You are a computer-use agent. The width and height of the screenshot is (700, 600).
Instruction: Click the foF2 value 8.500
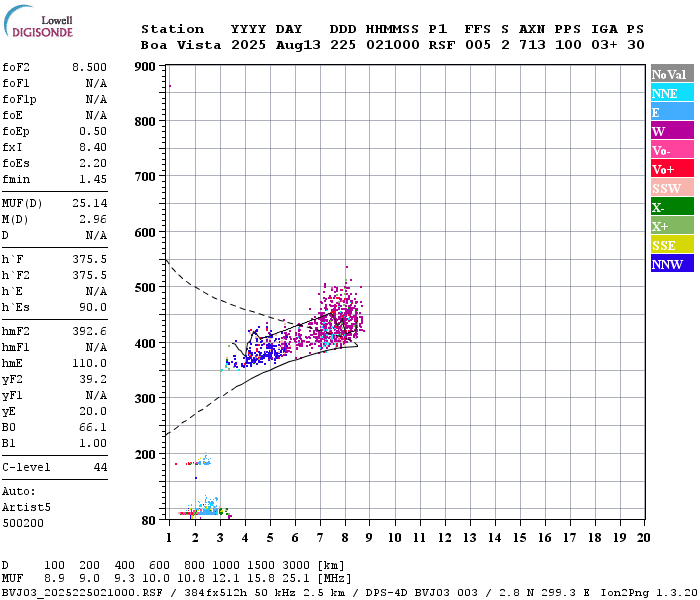89,67
